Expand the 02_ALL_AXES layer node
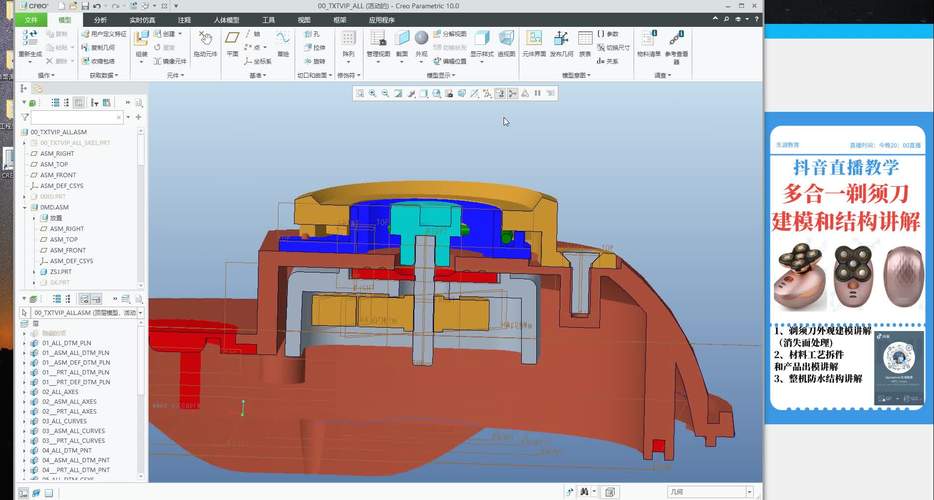934x500 pixels. pyautogui.click(x=25, y=392)
